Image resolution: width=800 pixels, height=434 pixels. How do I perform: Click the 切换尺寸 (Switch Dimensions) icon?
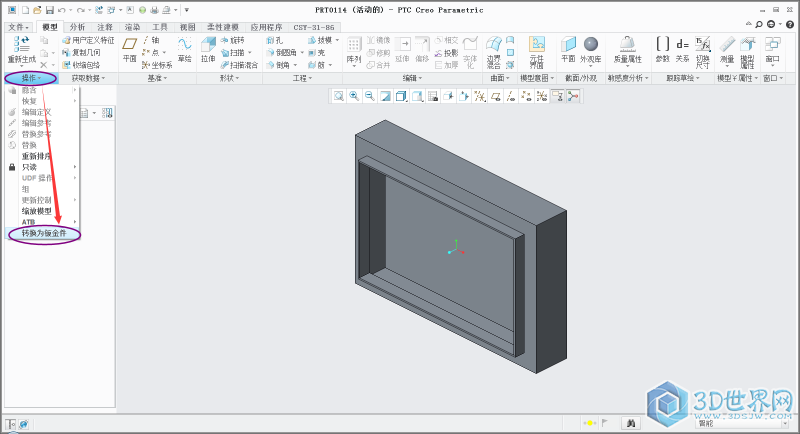click(703, 44)
